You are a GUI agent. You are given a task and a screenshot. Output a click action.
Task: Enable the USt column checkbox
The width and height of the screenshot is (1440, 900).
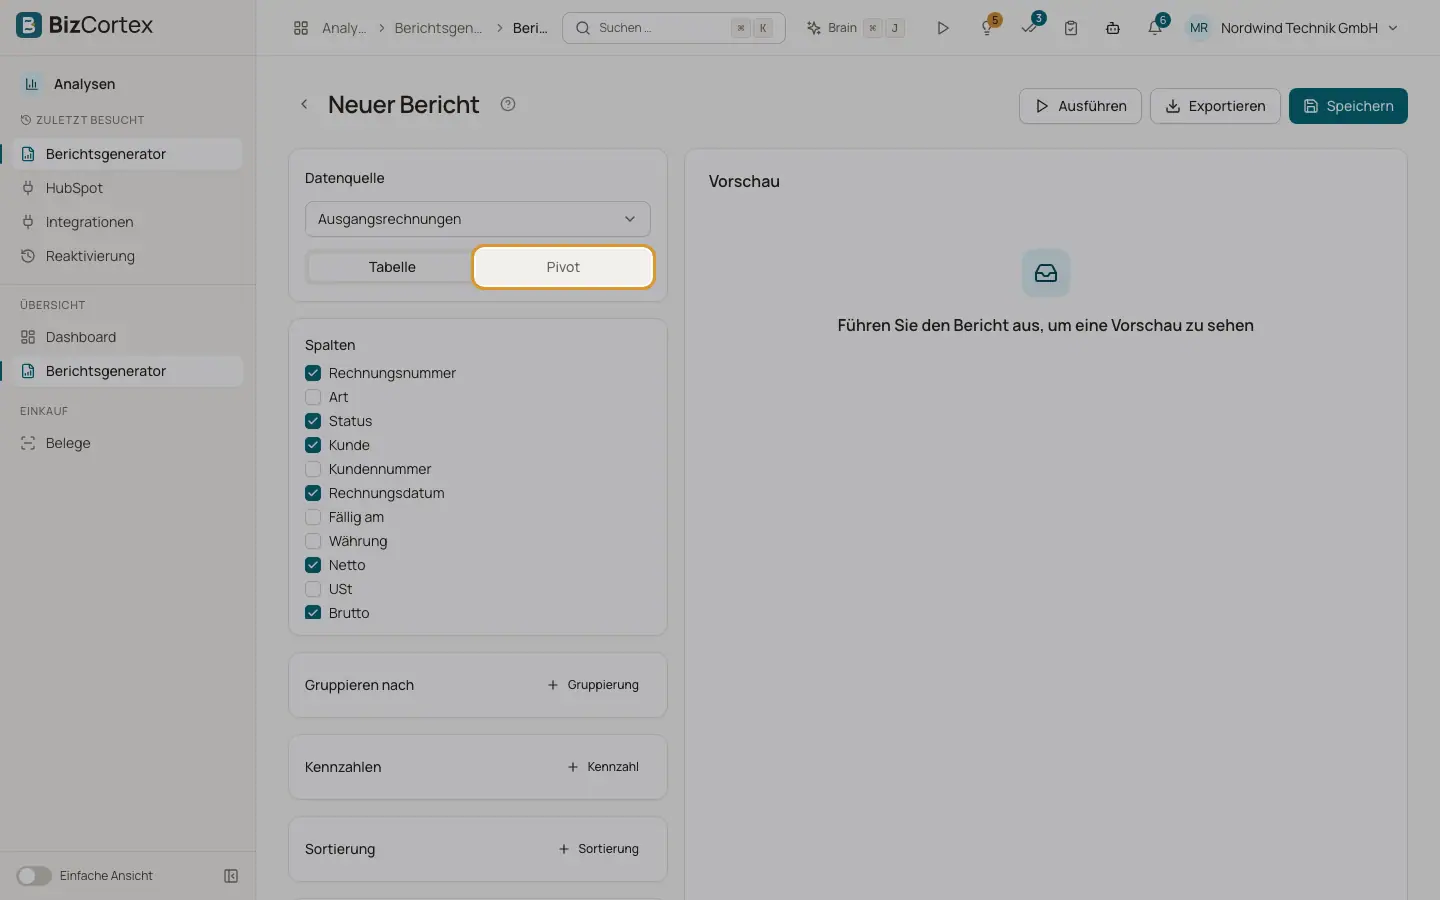point(313,589)
